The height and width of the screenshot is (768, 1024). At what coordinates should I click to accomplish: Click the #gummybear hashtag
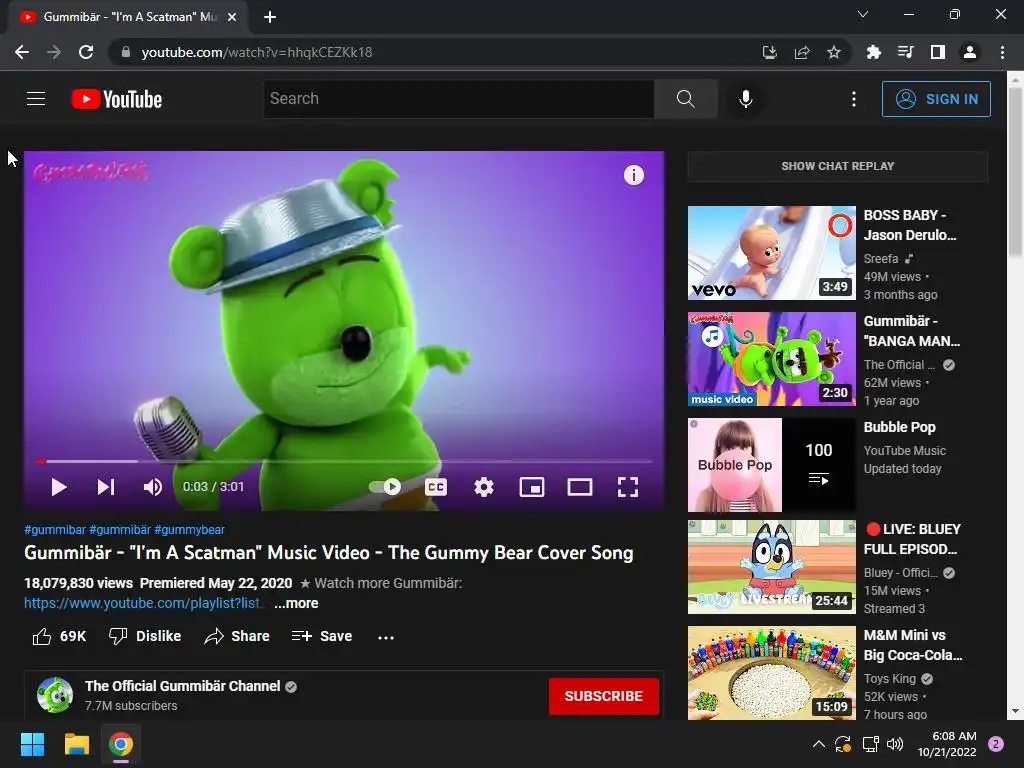[189, 530]
